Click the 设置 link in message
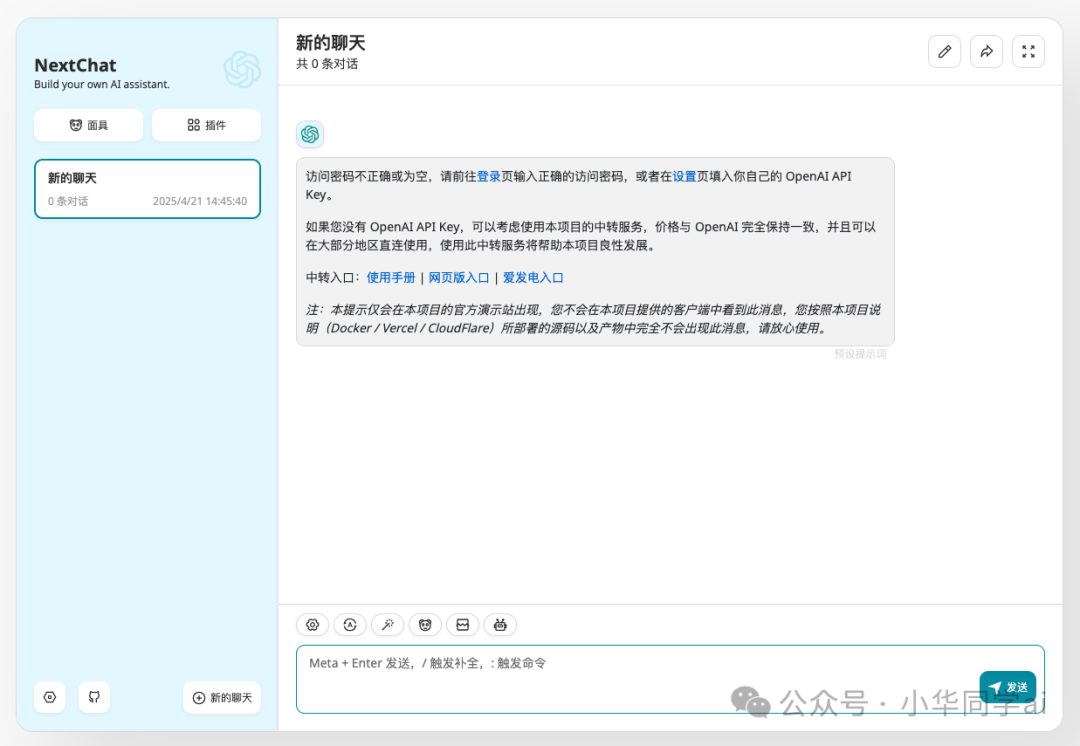This screenshot has height=746, width=1080. pos(684,176)
